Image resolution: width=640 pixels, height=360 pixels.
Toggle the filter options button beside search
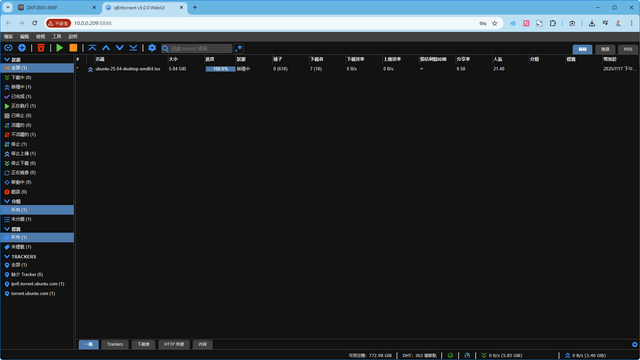point(239,48)
